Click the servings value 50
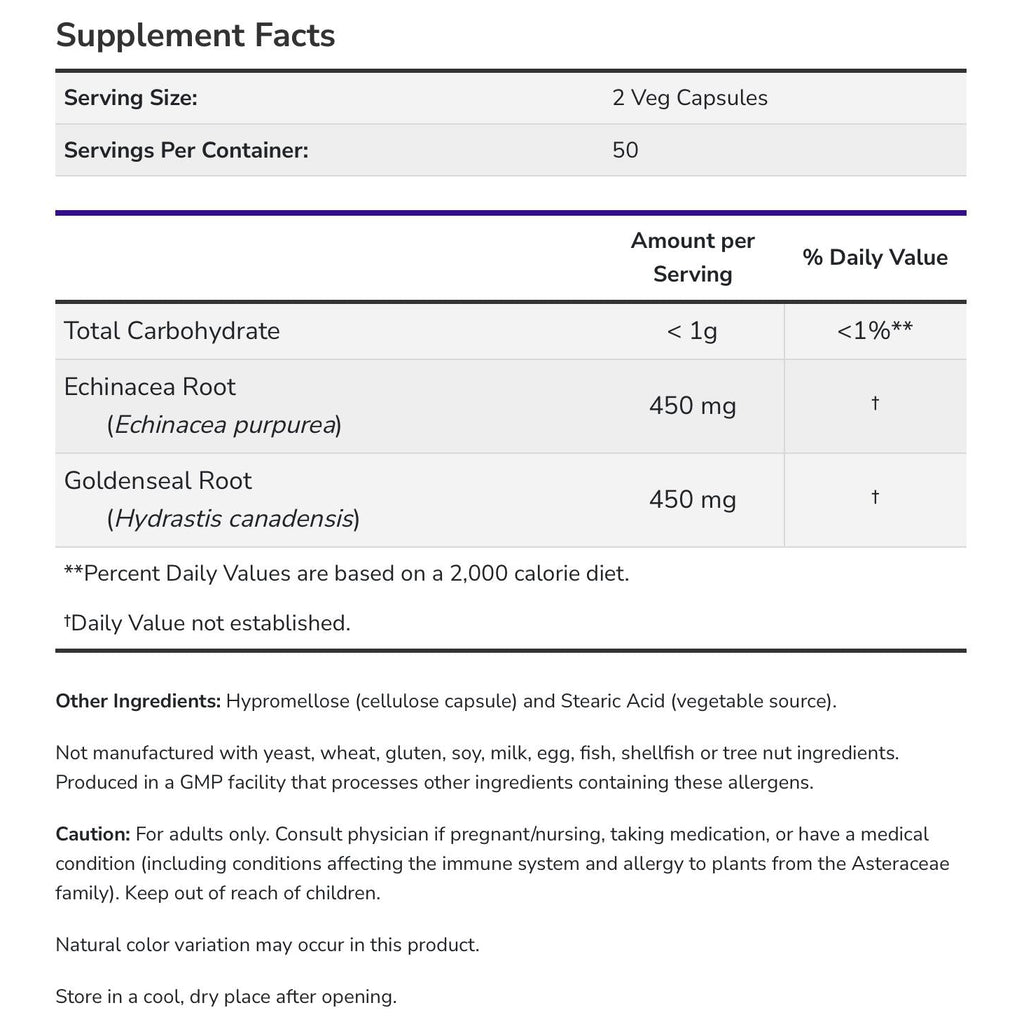This screenshot has width=1024, height=1024. [x=625, y=150]
